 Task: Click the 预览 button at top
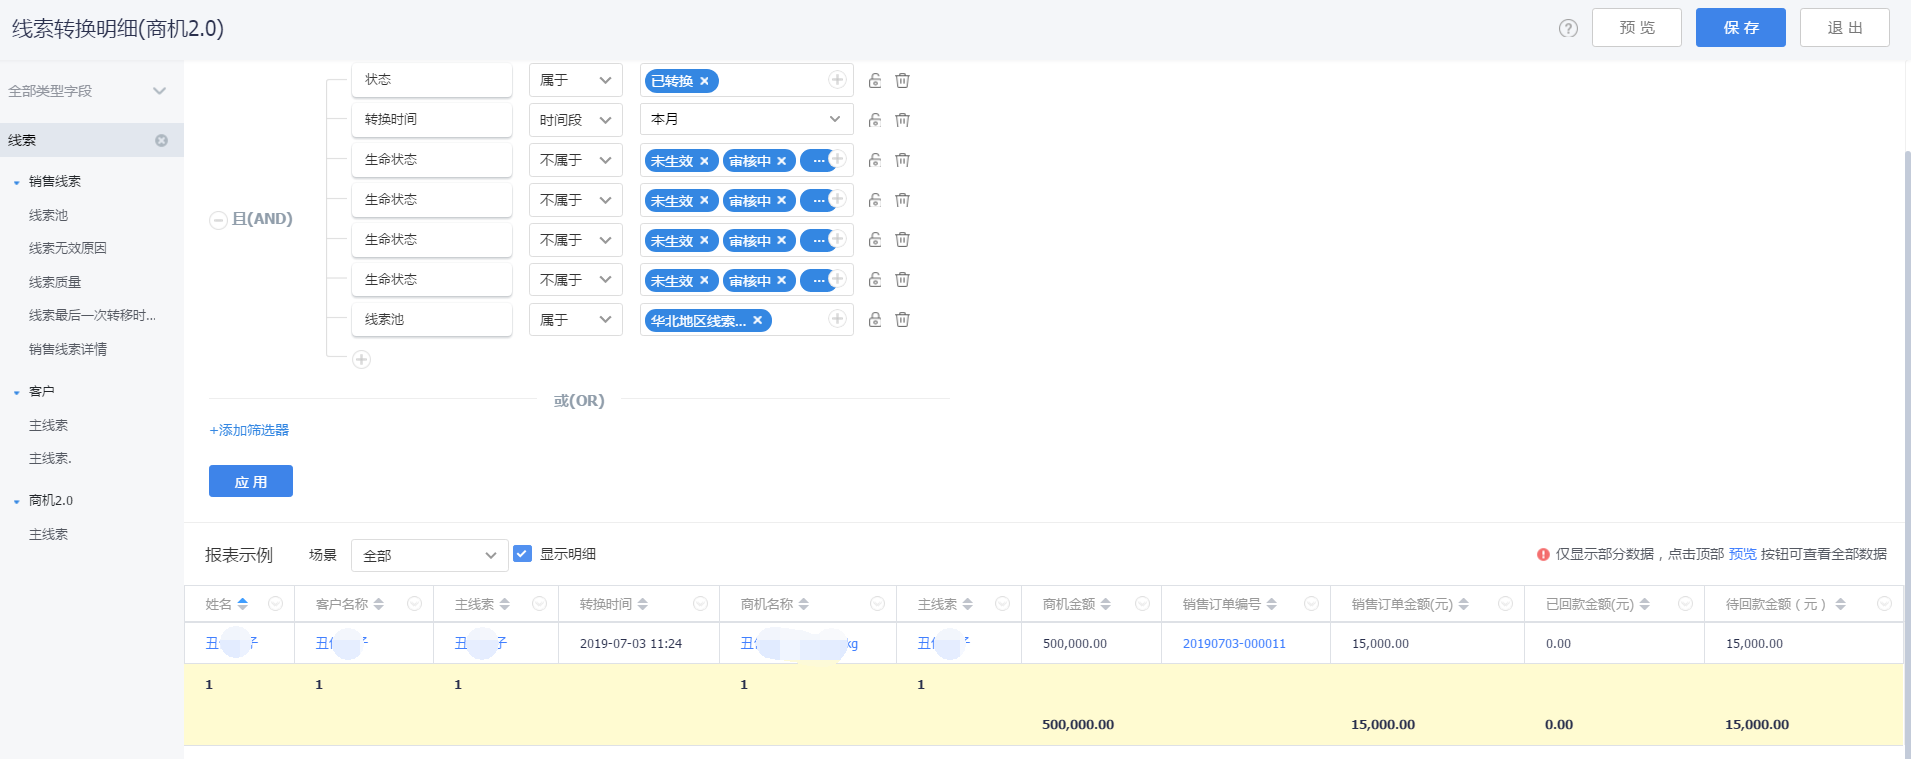1637,27
